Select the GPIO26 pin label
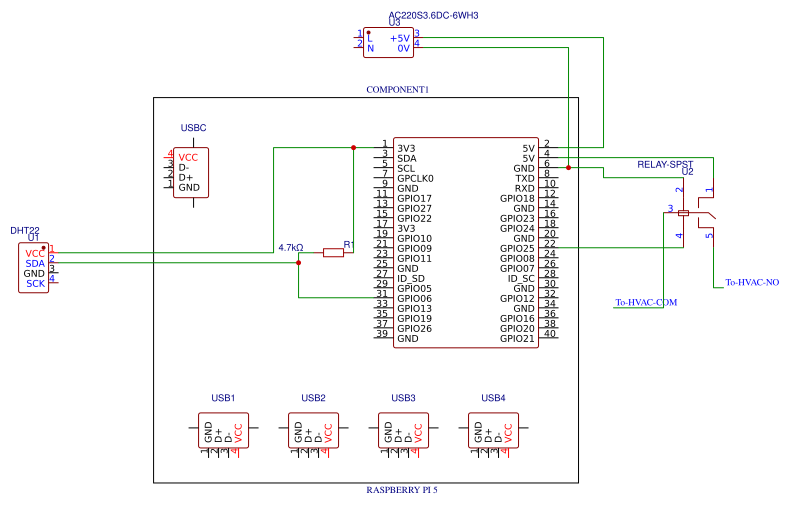The width and height of the screenshot is (792, 505). tap(414, 329)
